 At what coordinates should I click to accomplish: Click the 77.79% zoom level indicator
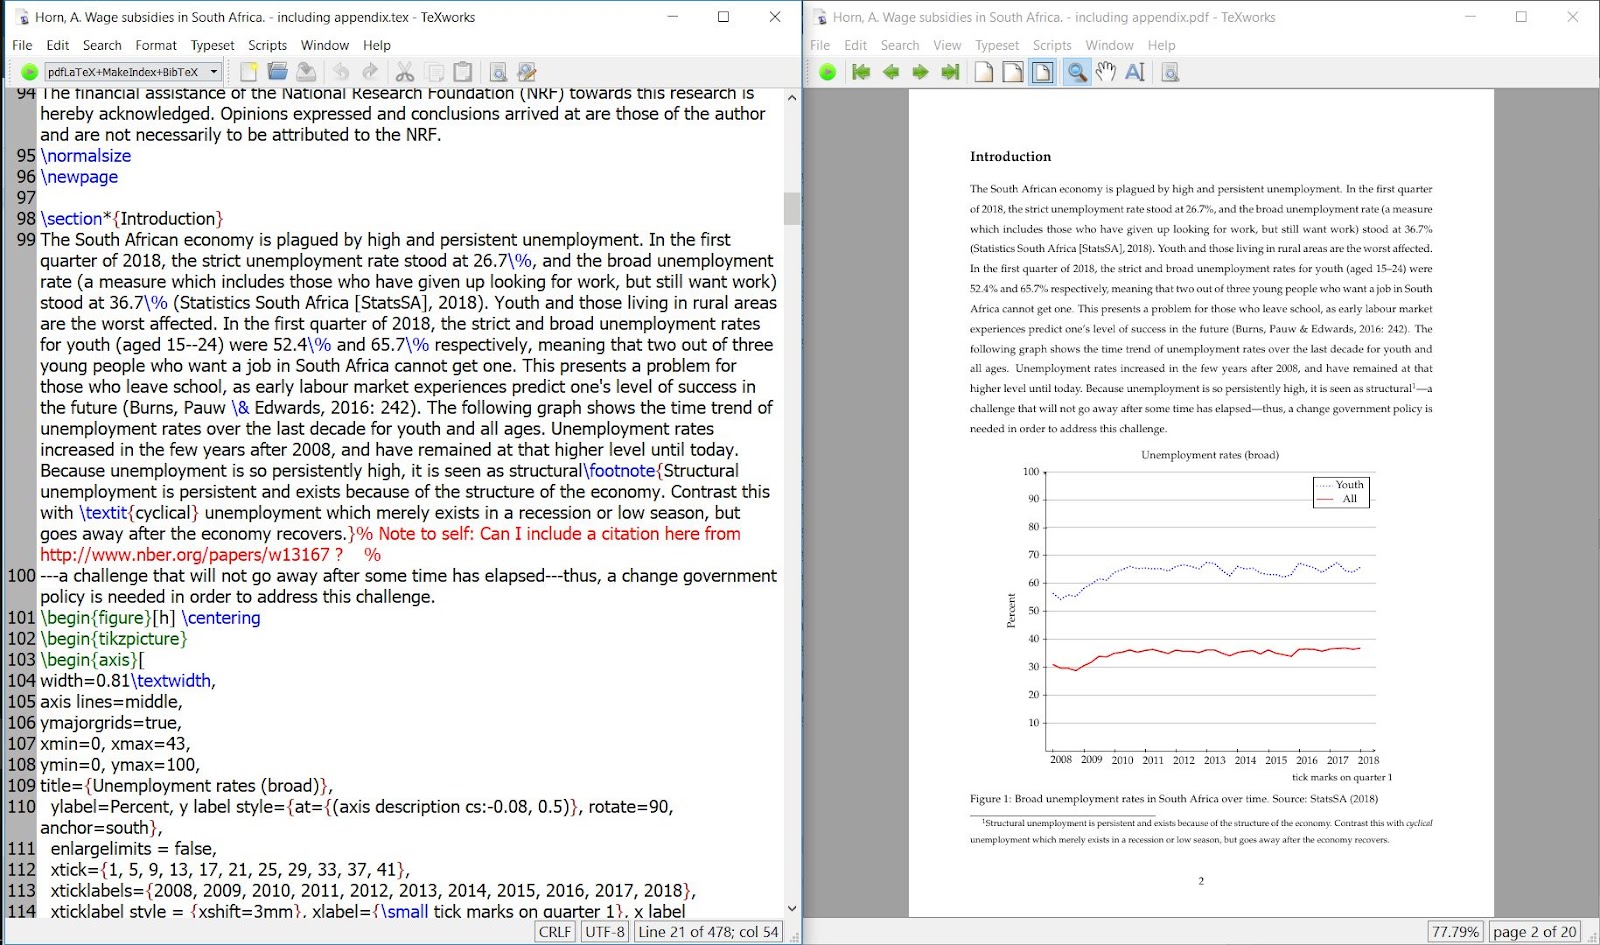[1455, 932]
